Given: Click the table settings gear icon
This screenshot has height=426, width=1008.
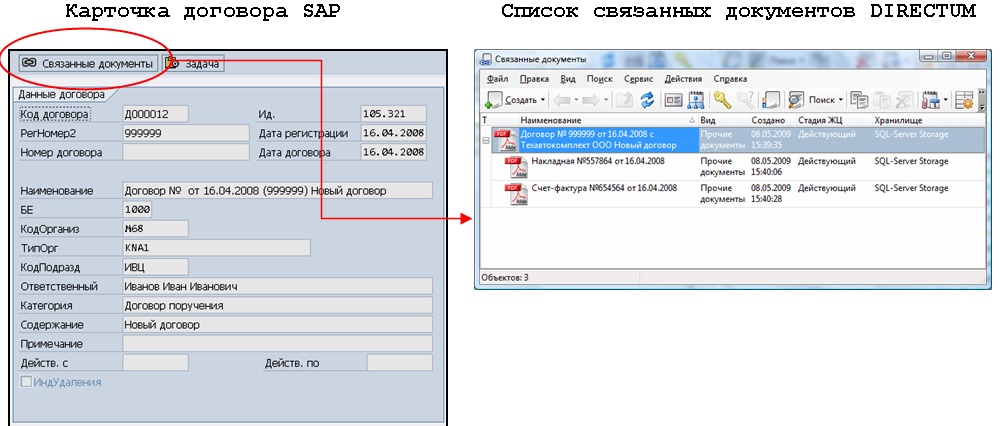Looking at the screenshot, I should coord(964,100).
